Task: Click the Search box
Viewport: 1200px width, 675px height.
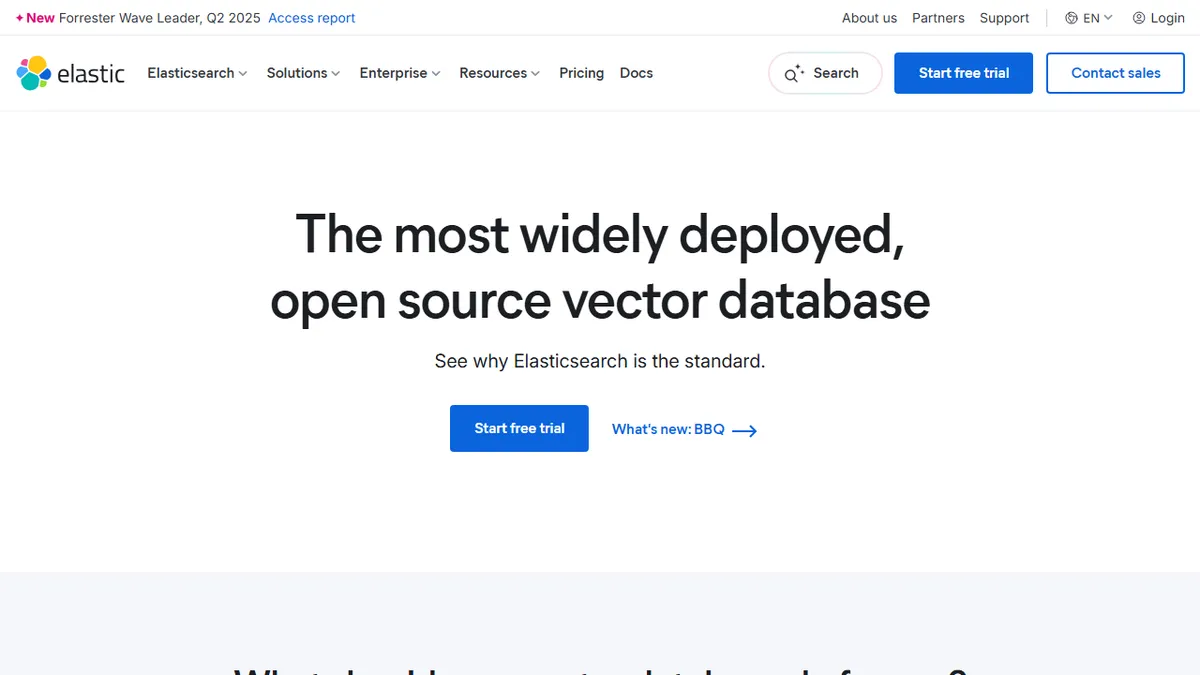Action: pos(825,73)
